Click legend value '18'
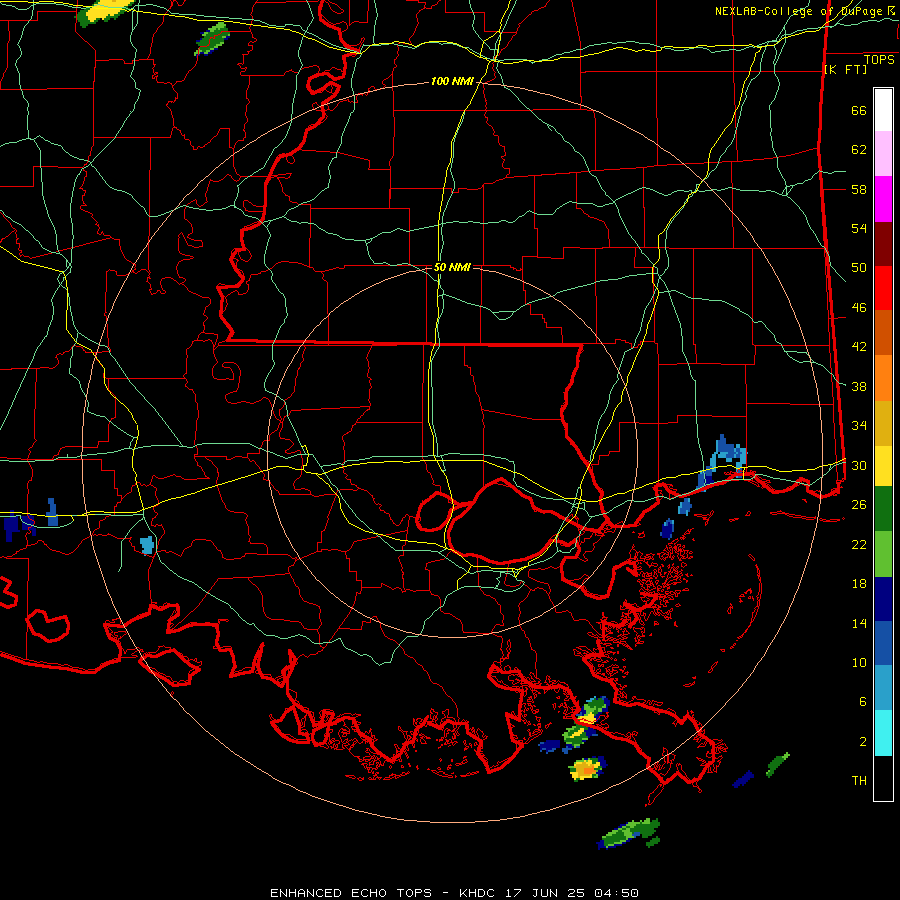This screenshot has height=900, width=900. coord(859,584)
